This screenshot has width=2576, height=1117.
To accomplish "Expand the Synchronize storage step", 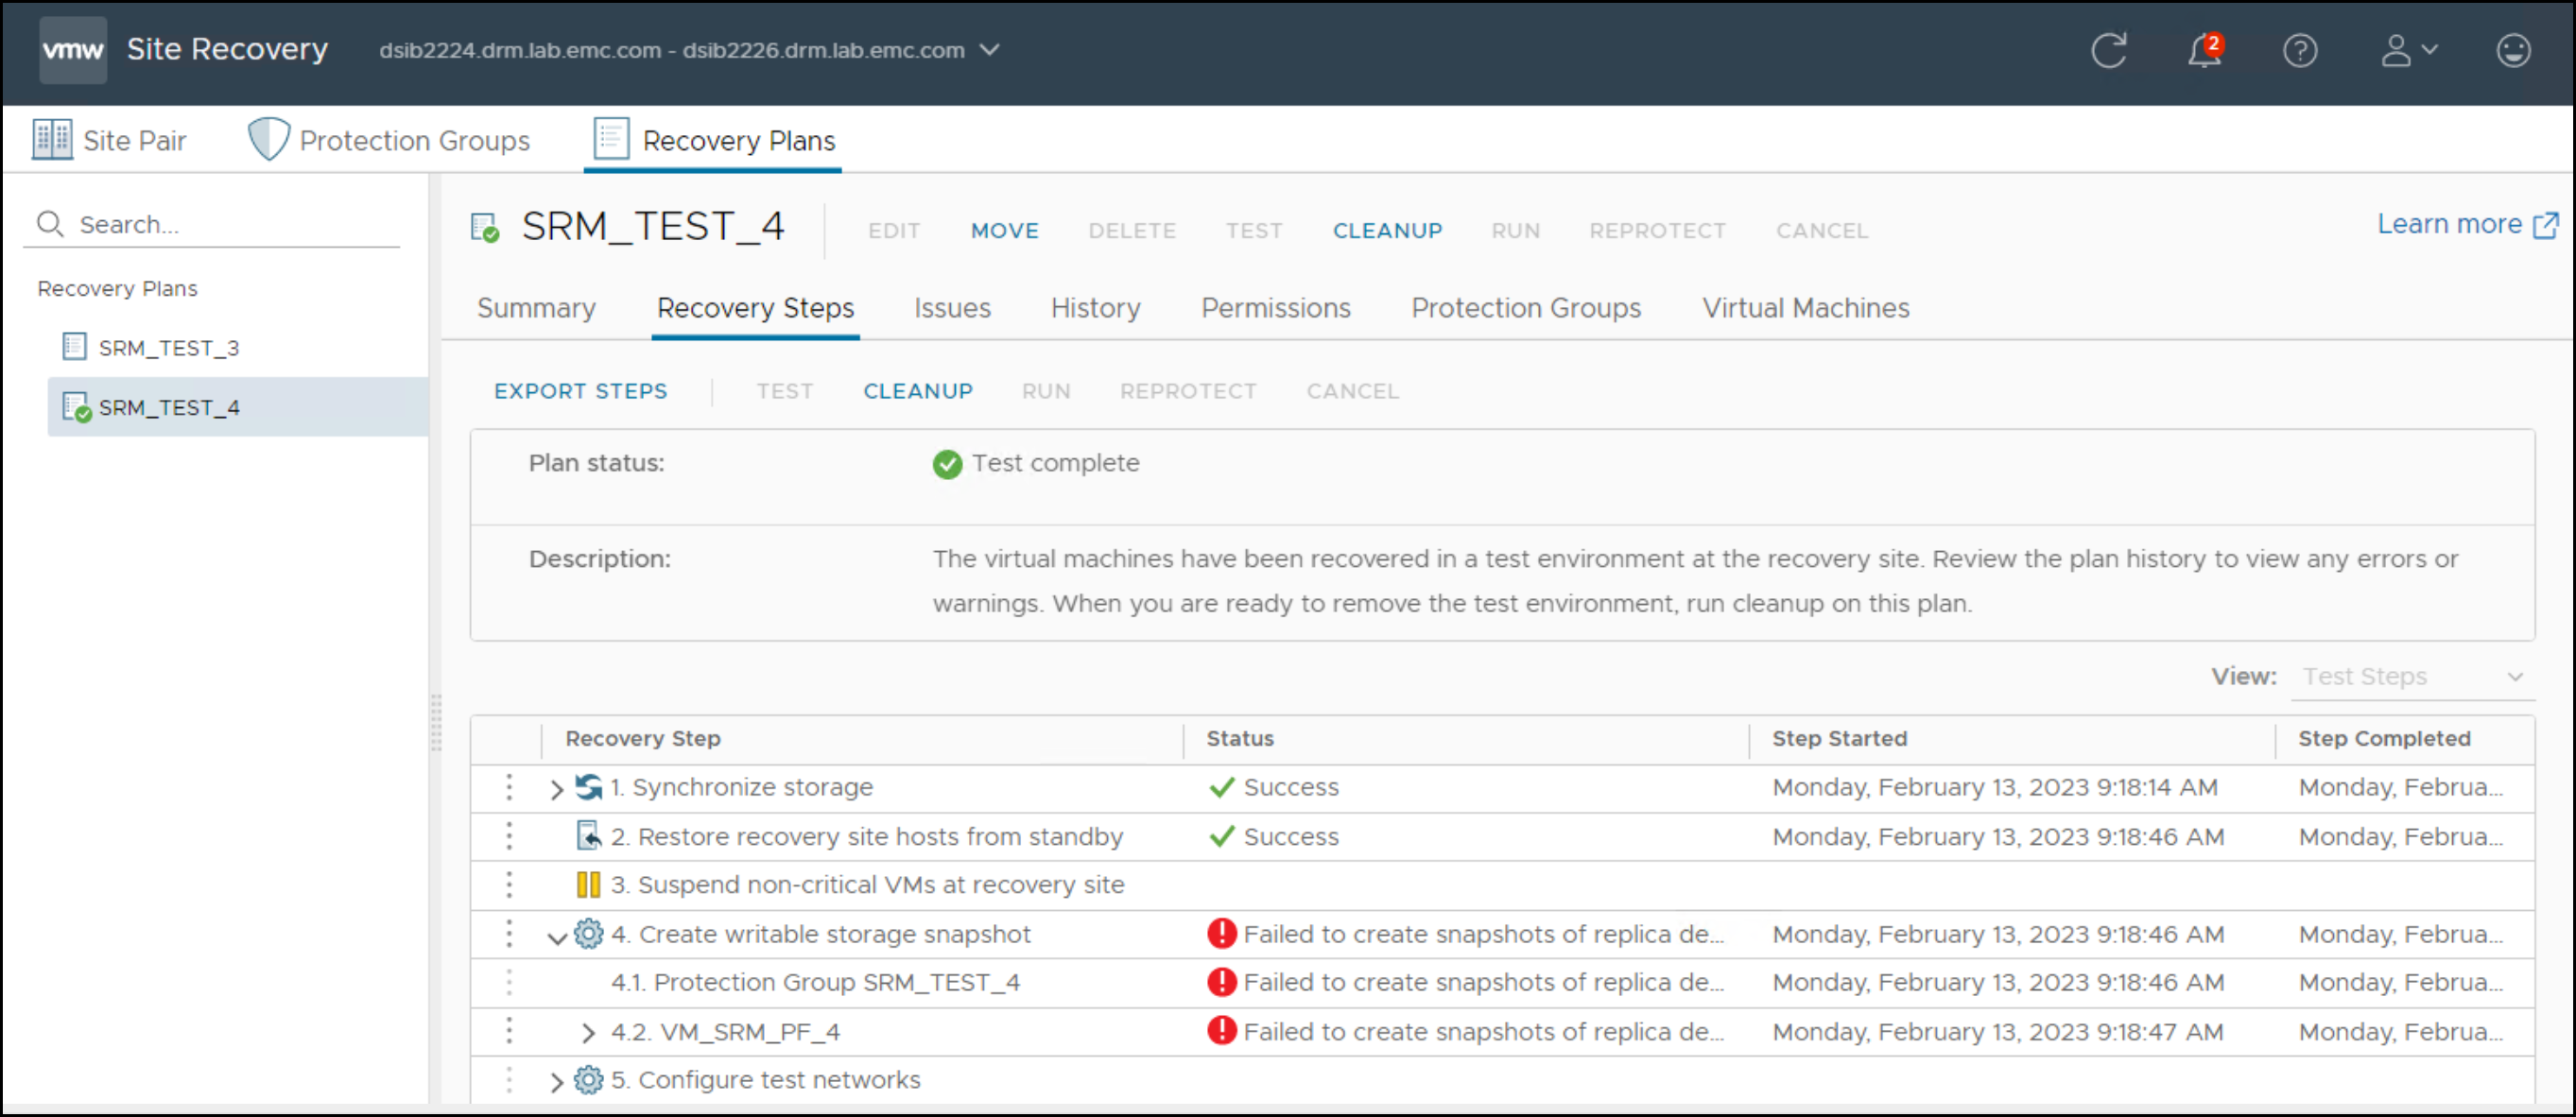I will point(557,789).
